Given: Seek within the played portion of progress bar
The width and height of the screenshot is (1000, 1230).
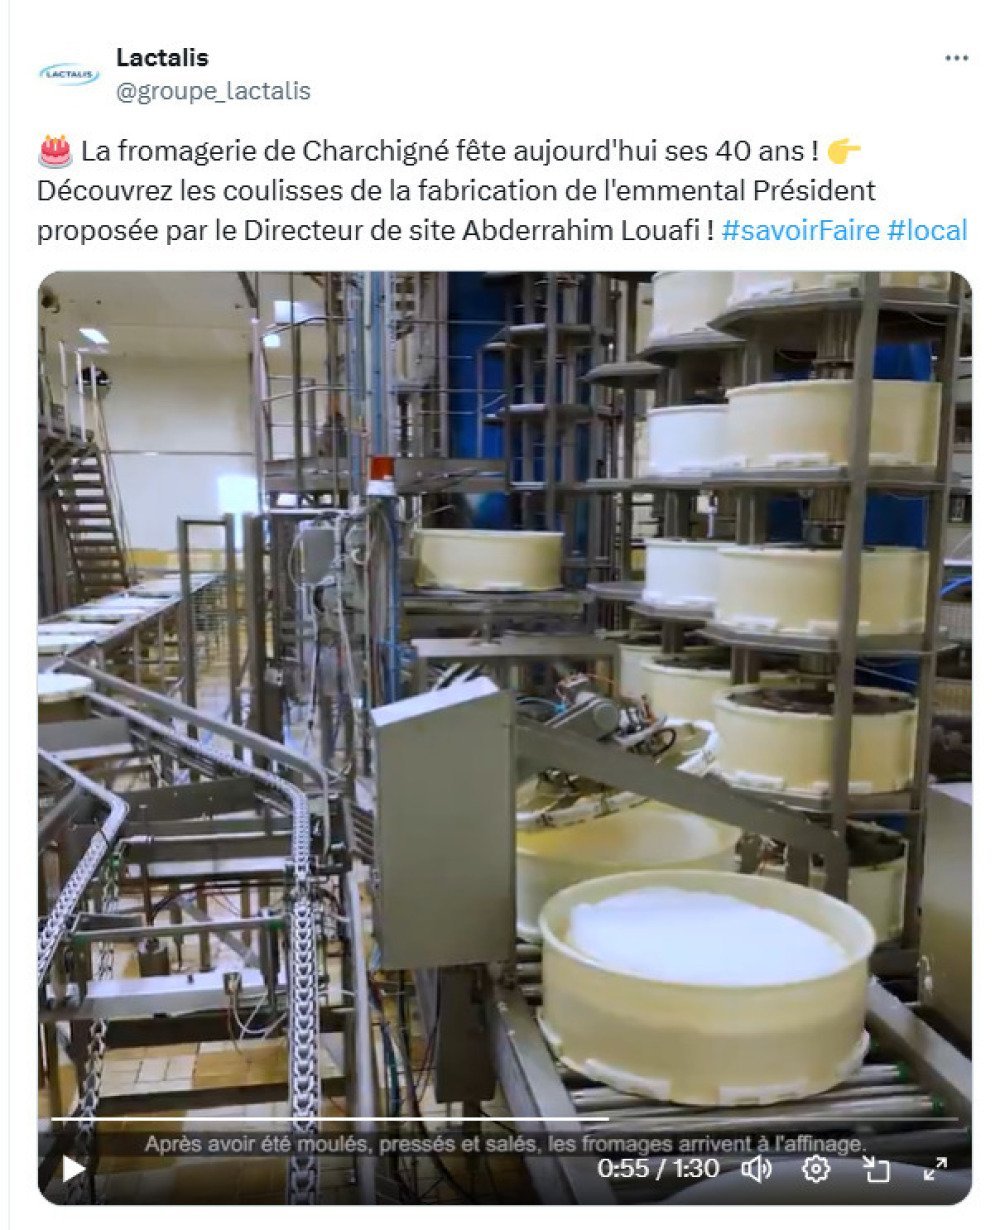Looking at the screenshot, I should click(x=330, y=1118).
